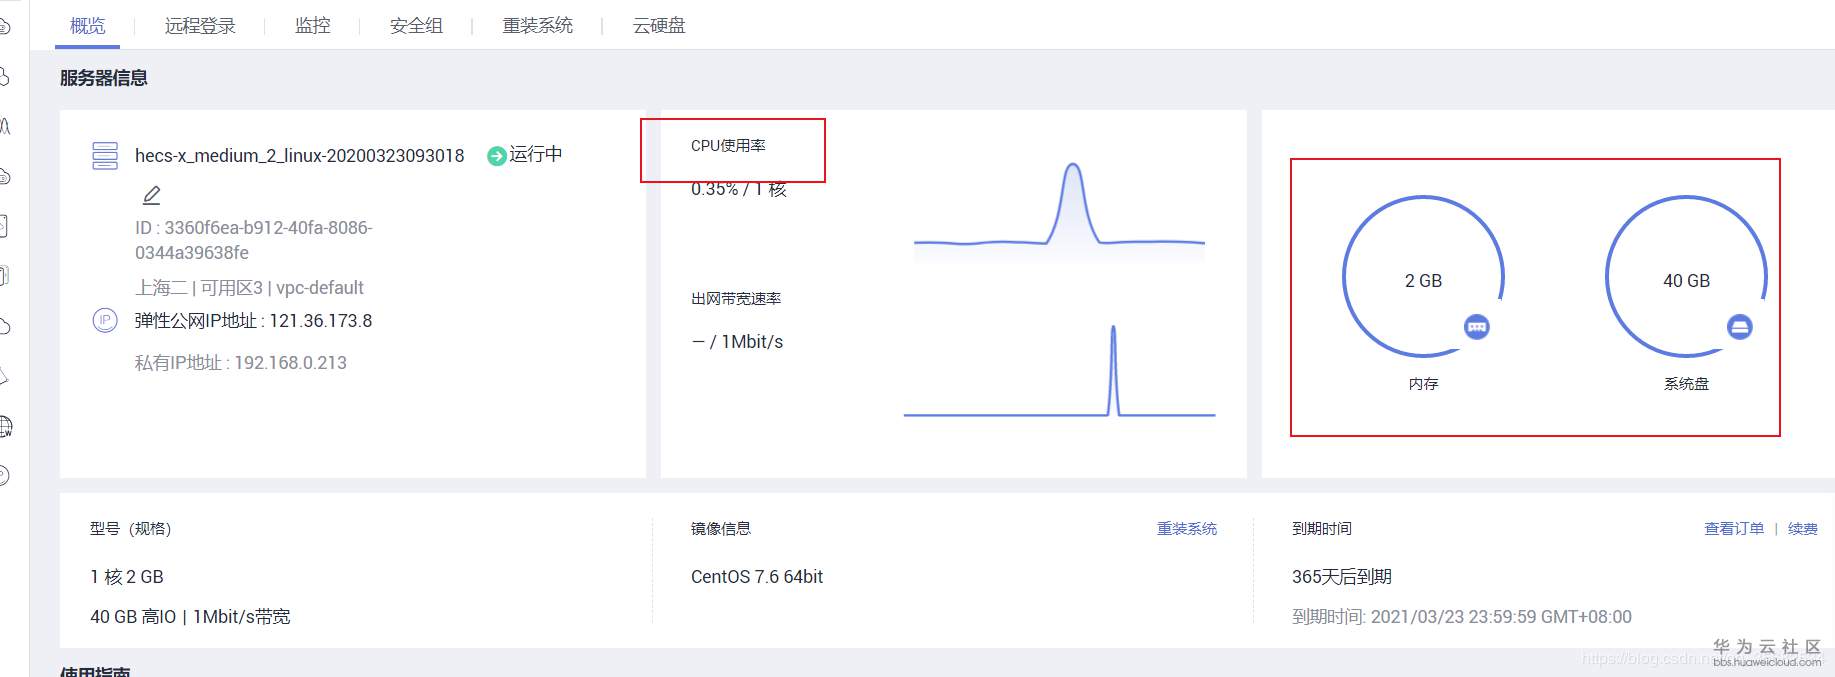The height and width of the screenshot is (677, 1835).
Task: Click the 出网带宽速率 label
Action: pyautogui.click(x=736, y=299)
